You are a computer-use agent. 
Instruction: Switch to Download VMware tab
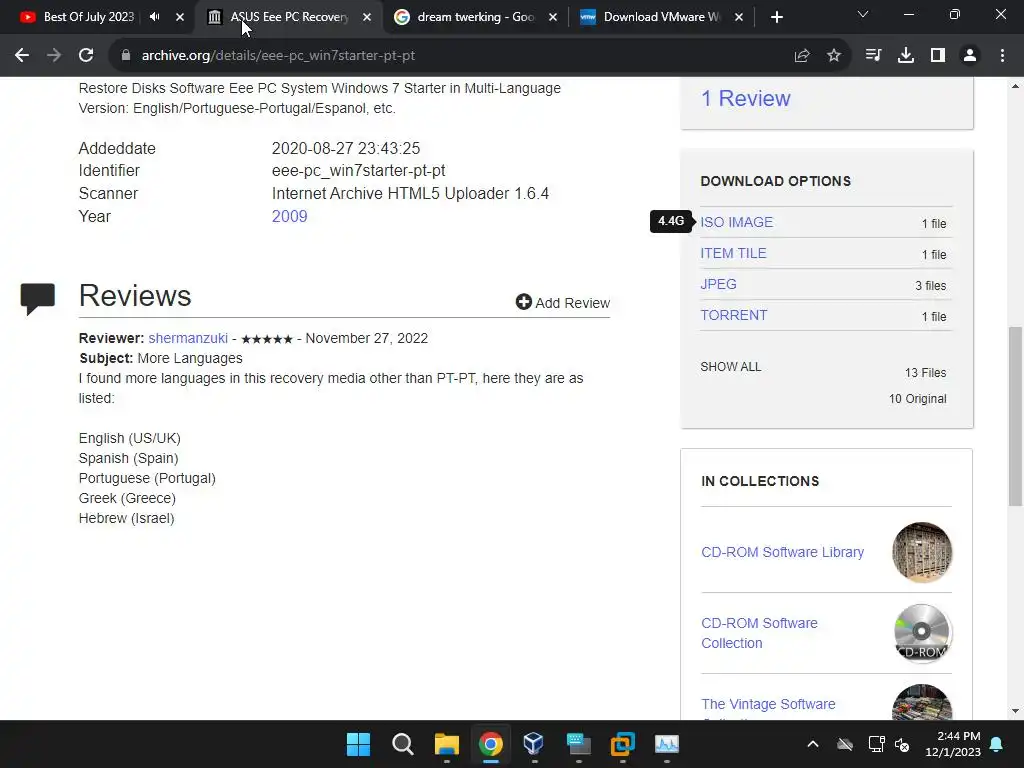tap(662, 17)
